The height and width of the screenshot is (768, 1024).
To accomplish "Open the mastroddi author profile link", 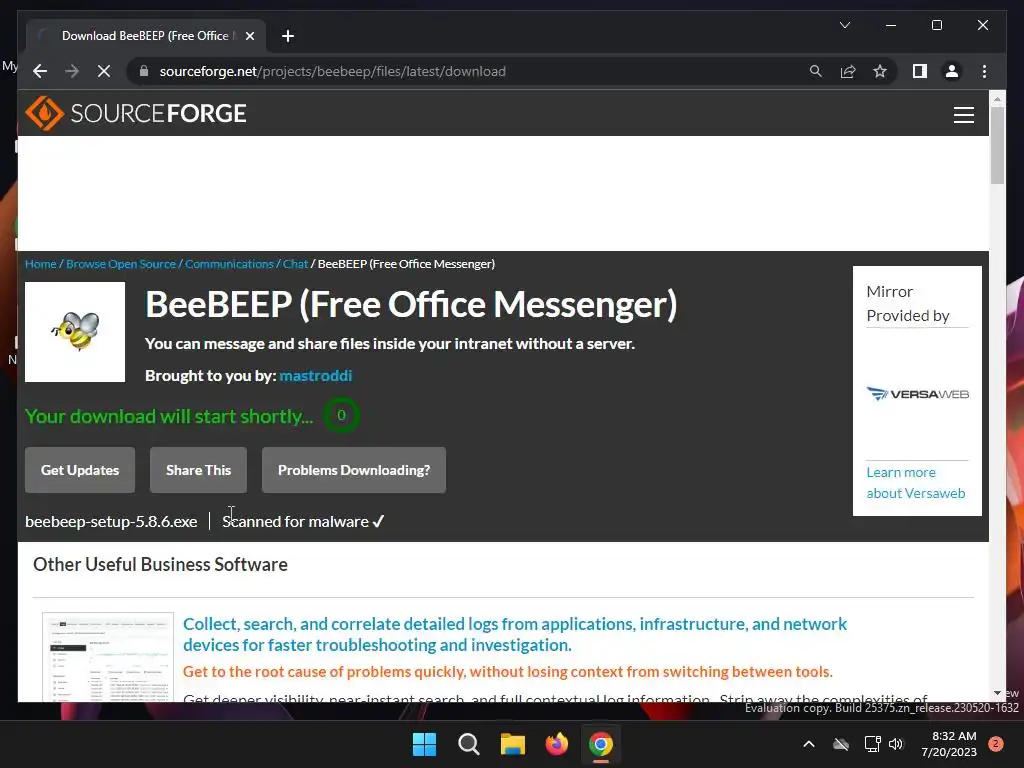I will [x=315, y=376].
